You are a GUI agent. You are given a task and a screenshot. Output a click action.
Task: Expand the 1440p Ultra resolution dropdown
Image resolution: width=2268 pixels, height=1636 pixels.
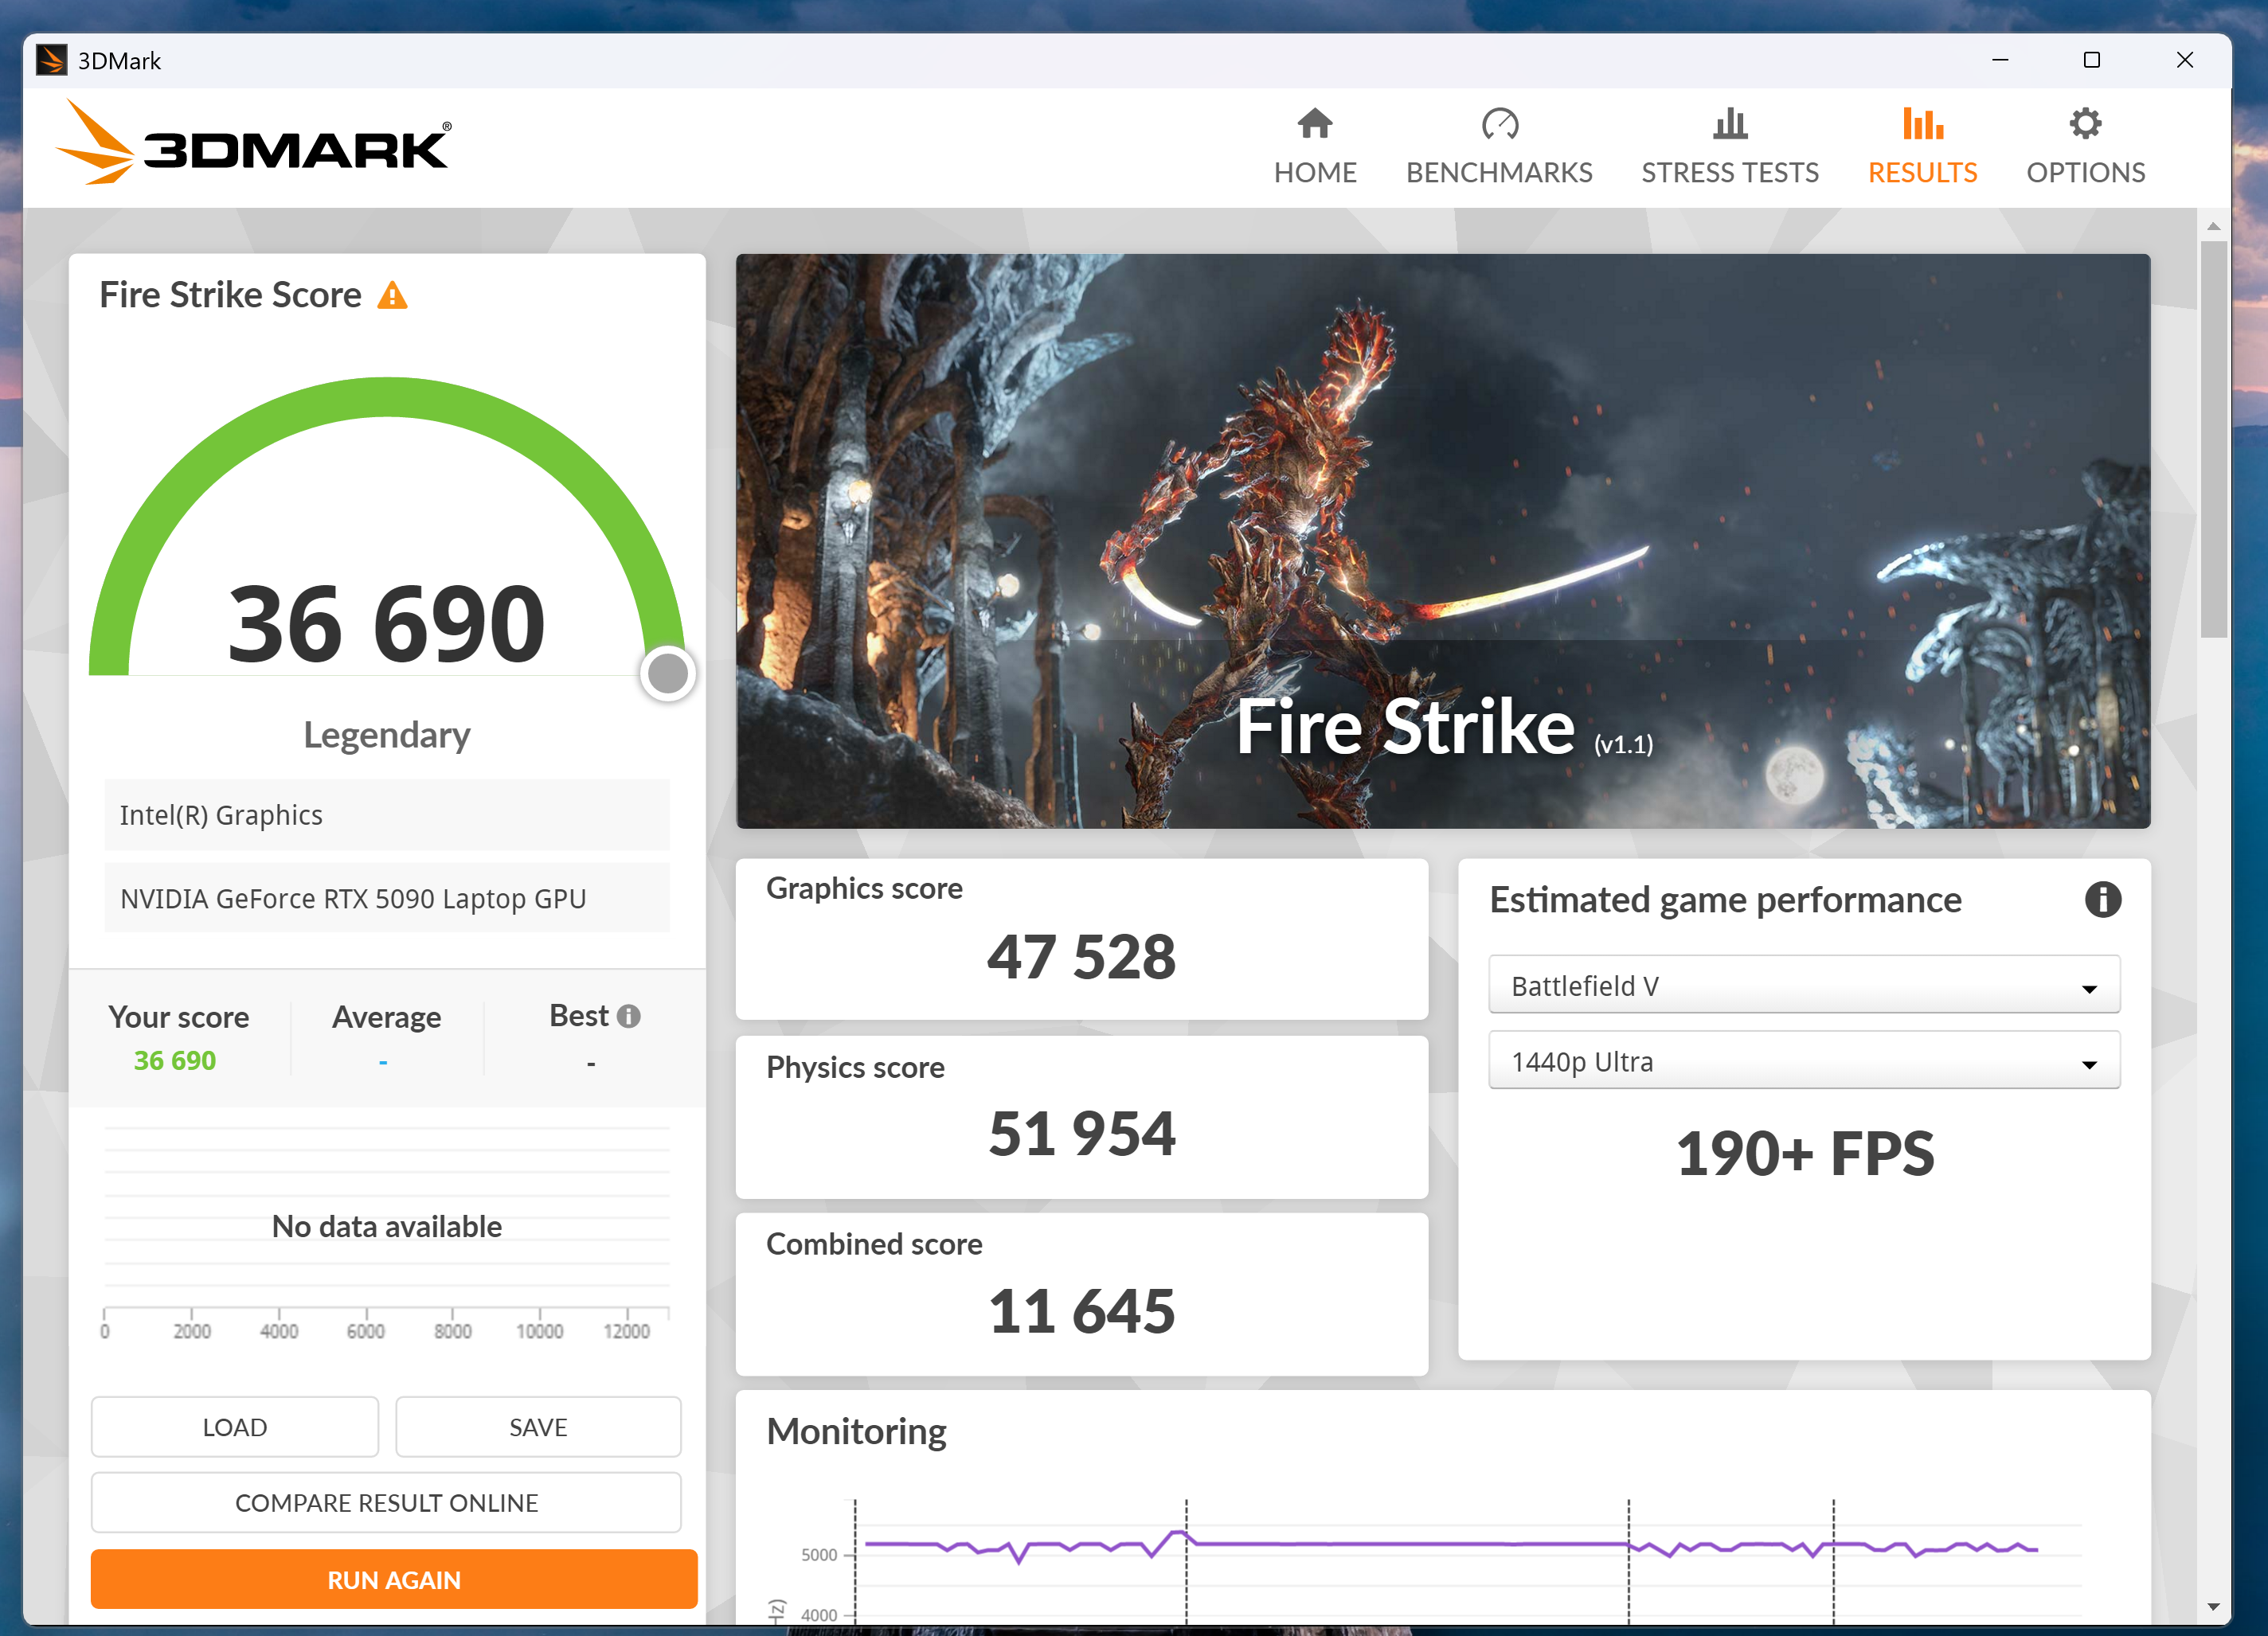(1803, 1061)
